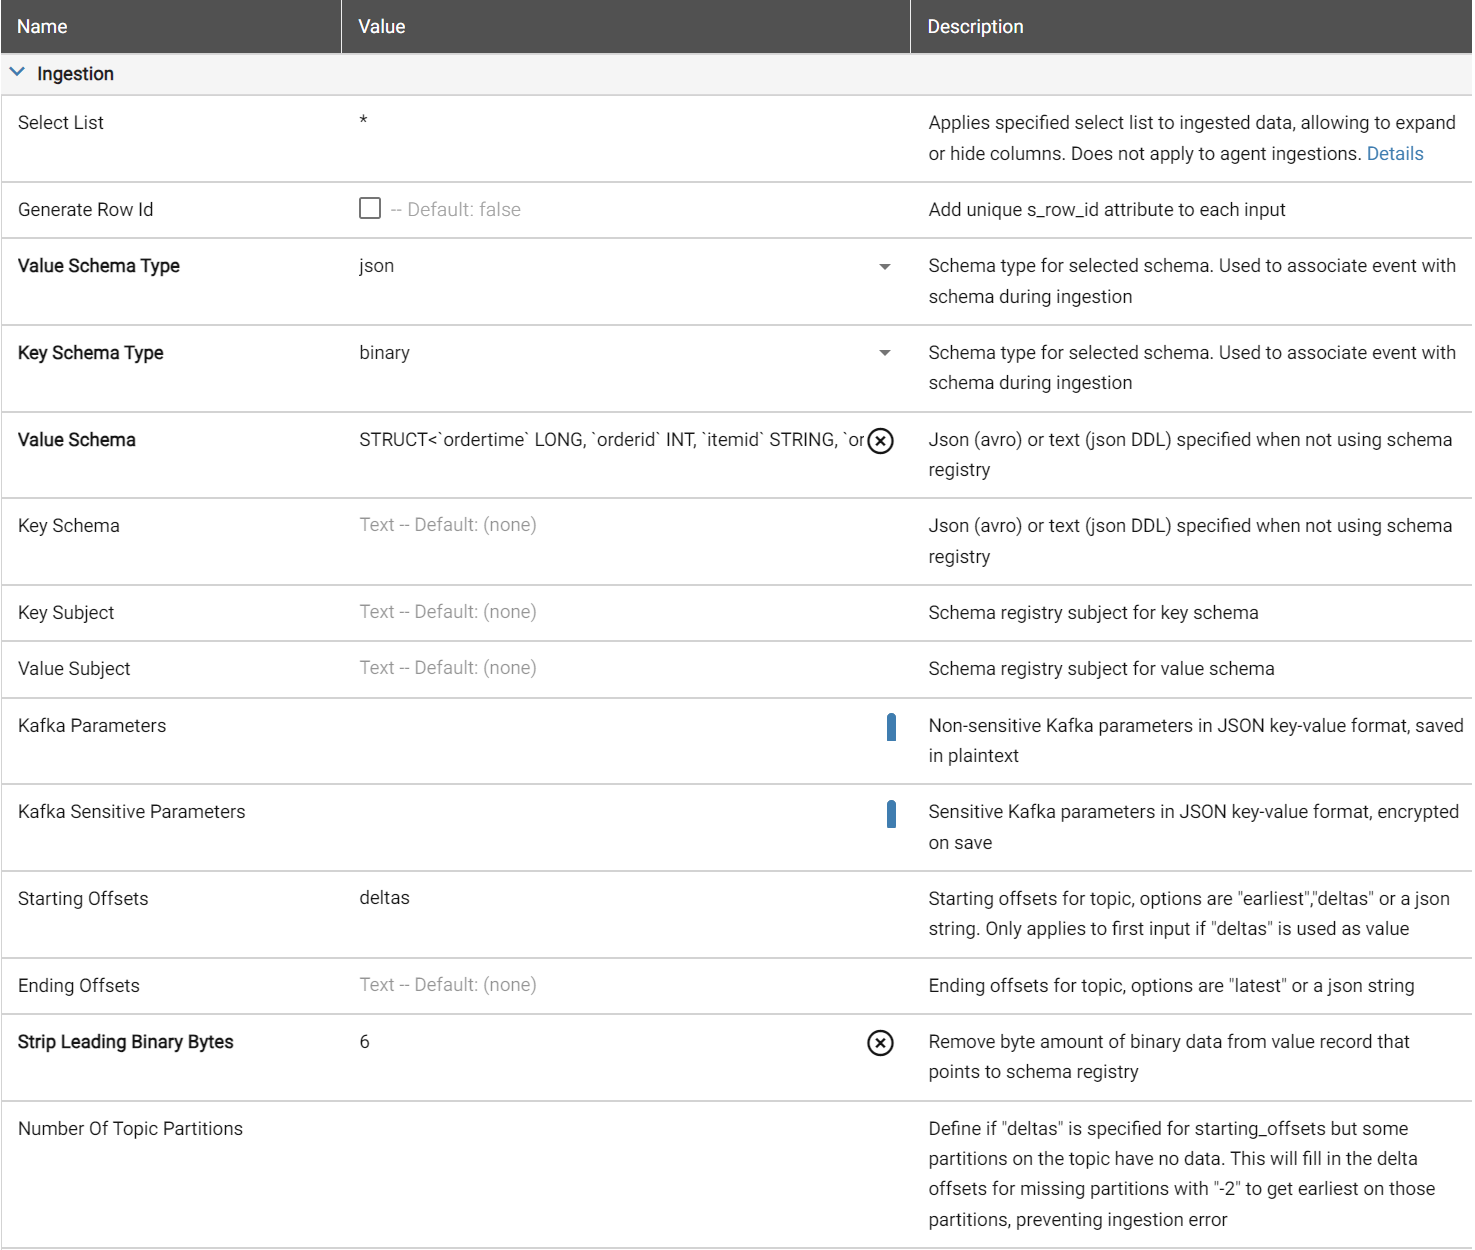This screenshot has height=1250, width=1475.
Task: Click the Kafka Parameters blue edit marker
Action: (891, 727)
